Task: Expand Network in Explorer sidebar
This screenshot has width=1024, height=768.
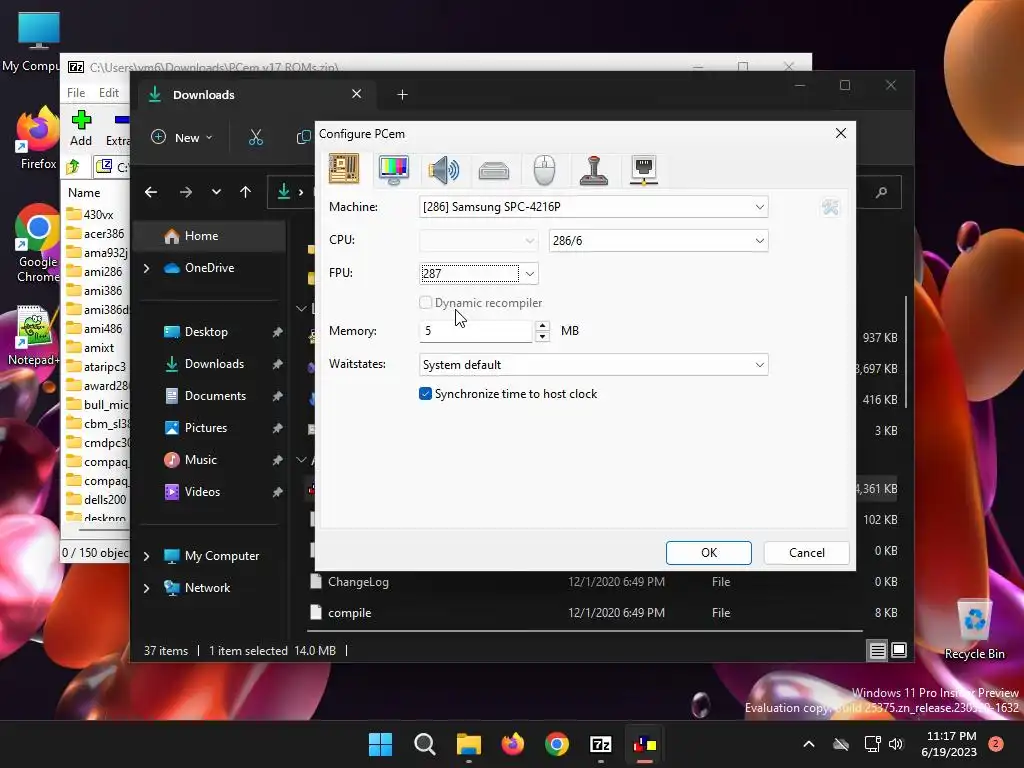Action: click(146, 588)
